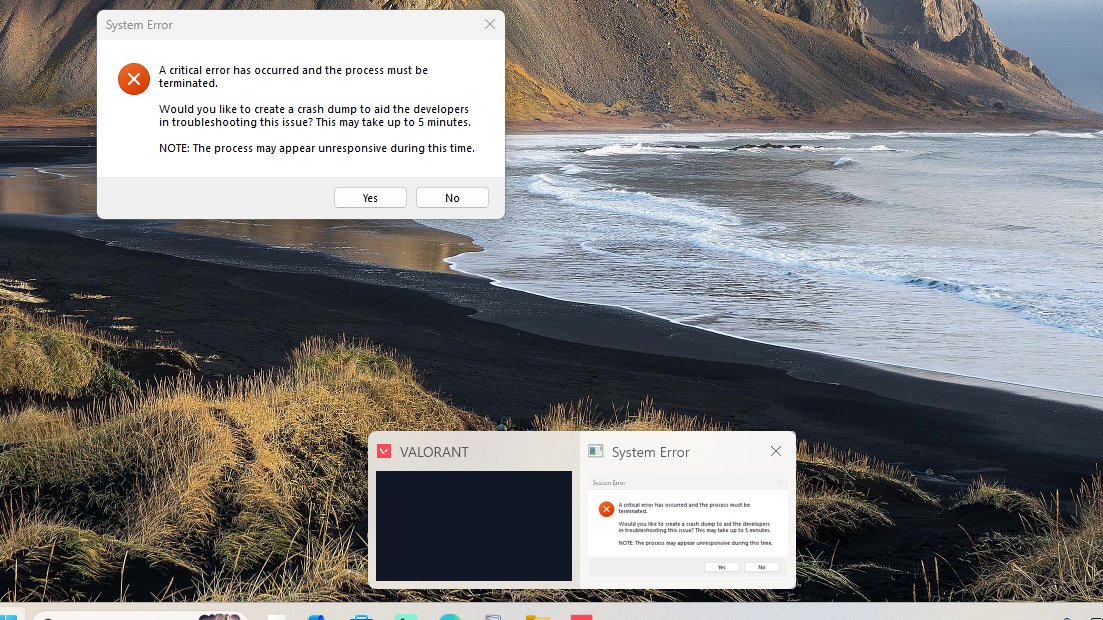Click the 'Would you like to create a crash dump' text
The image size is (1103, 620).
(314, 115)
